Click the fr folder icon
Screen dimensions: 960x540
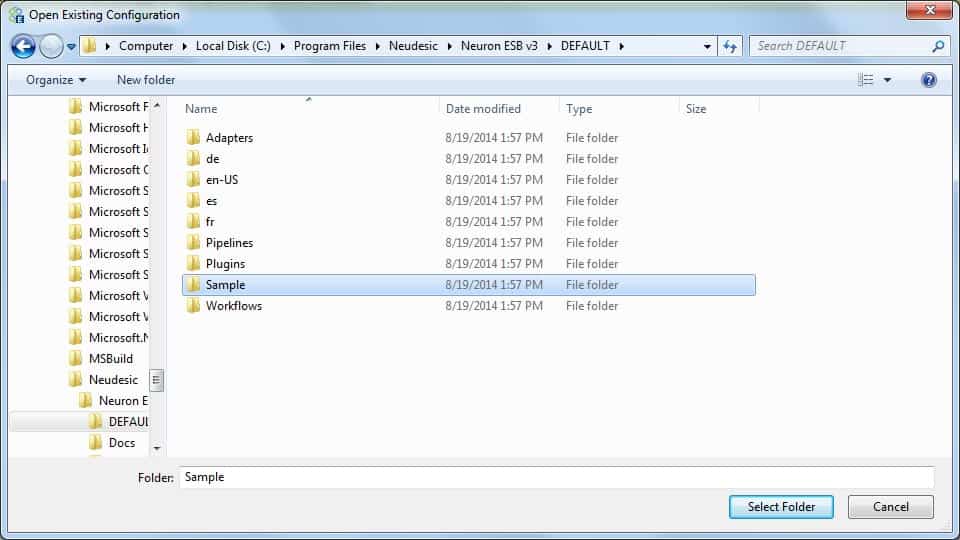193,222
